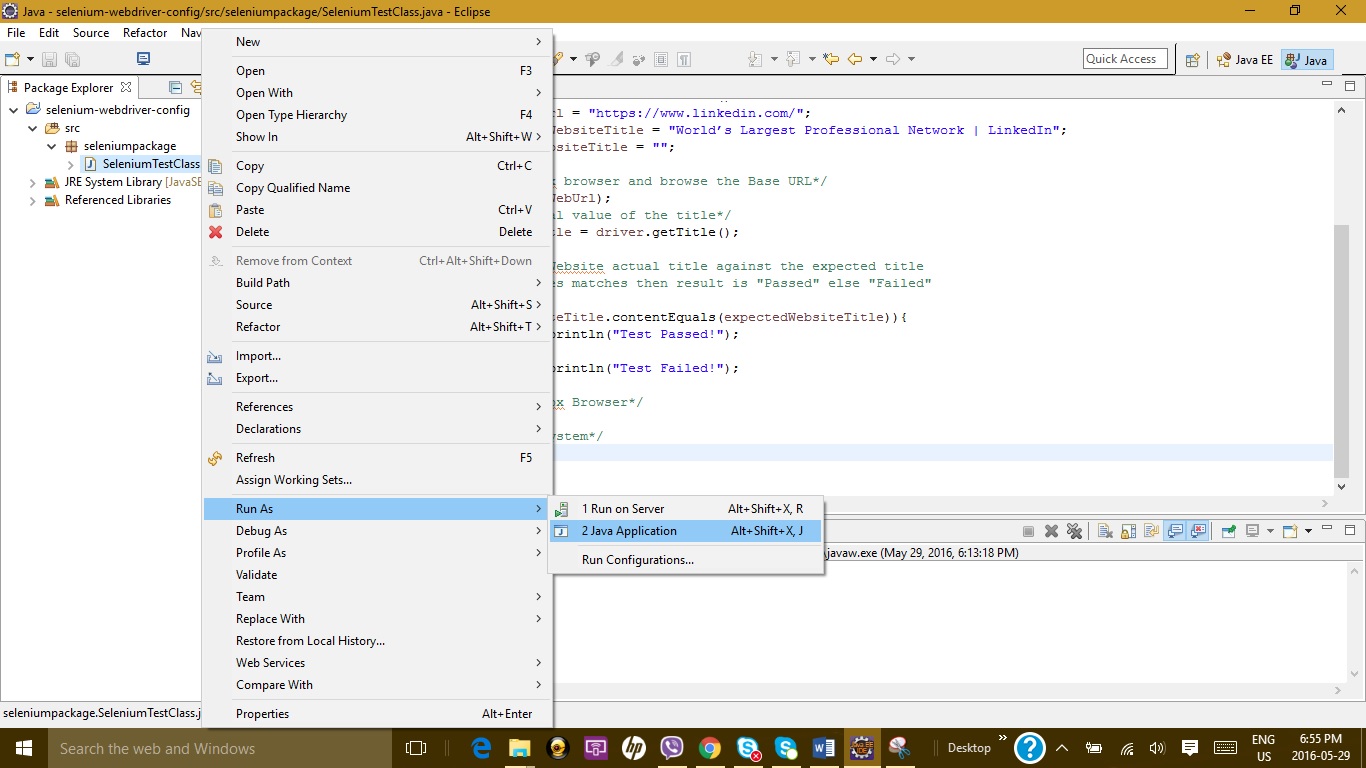Collapse All in Package Explorer

tap(176, 88)
